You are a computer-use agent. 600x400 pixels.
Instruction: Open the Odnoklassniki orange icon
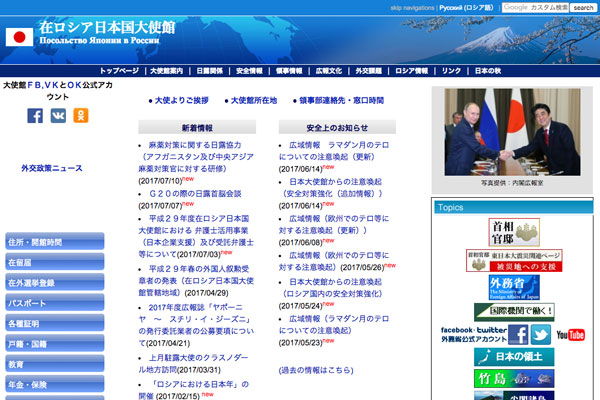click(80, 116)
